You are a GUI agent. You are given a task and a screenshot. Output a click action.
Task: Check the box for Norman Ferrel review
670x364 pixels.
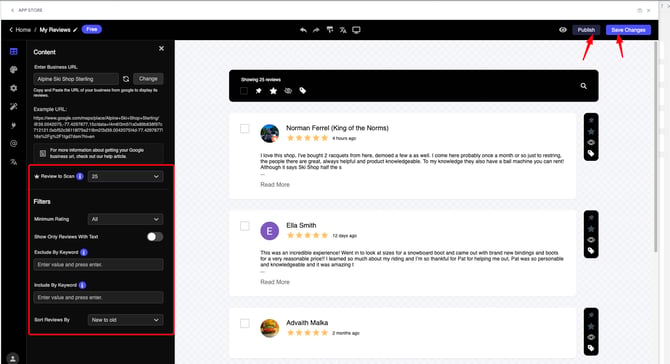click(244, 129)
